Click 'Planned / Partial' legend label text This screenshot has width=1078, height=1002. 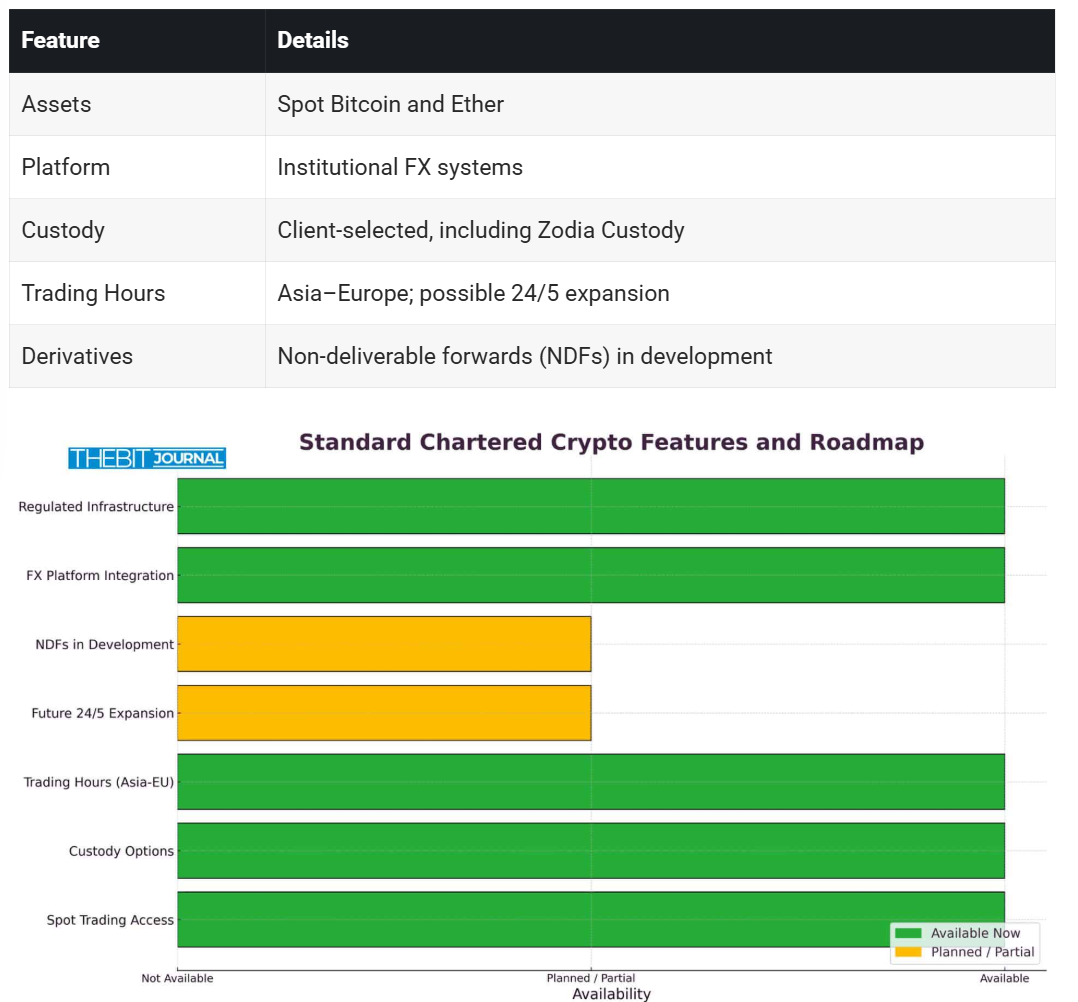coord(982,952)
